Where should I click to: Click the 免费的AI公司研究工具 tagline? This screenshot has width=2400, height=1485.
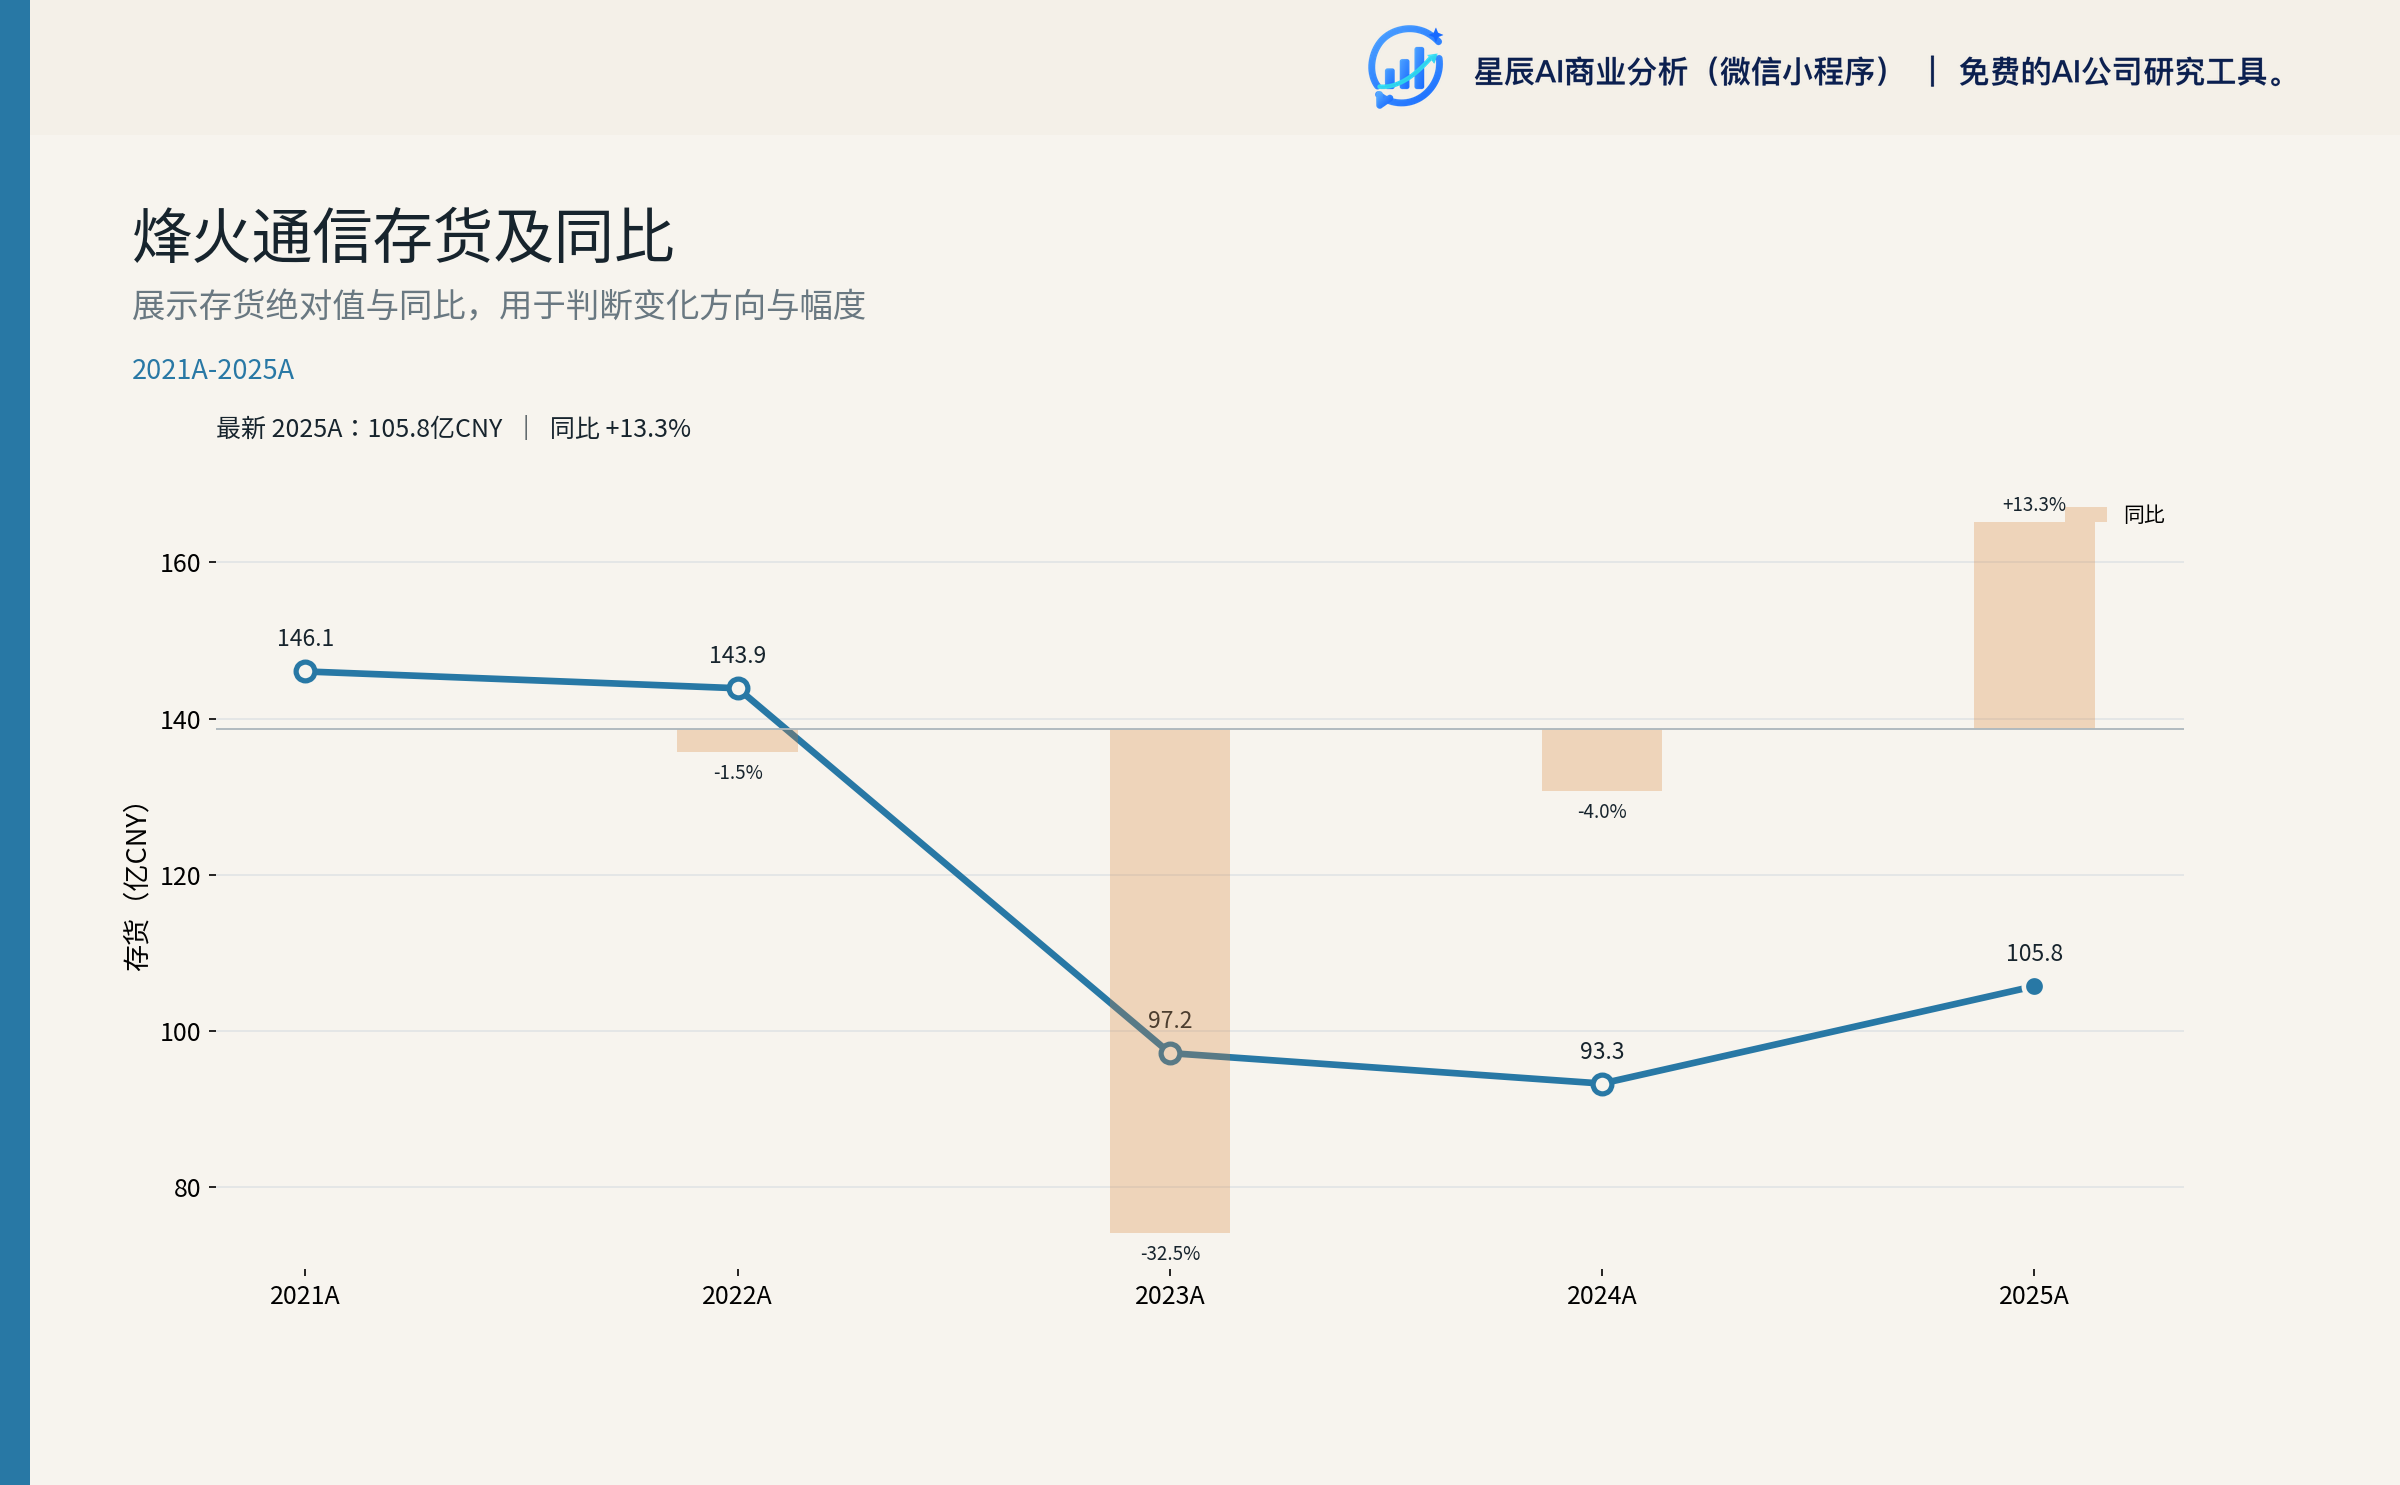pos(2123,72)
